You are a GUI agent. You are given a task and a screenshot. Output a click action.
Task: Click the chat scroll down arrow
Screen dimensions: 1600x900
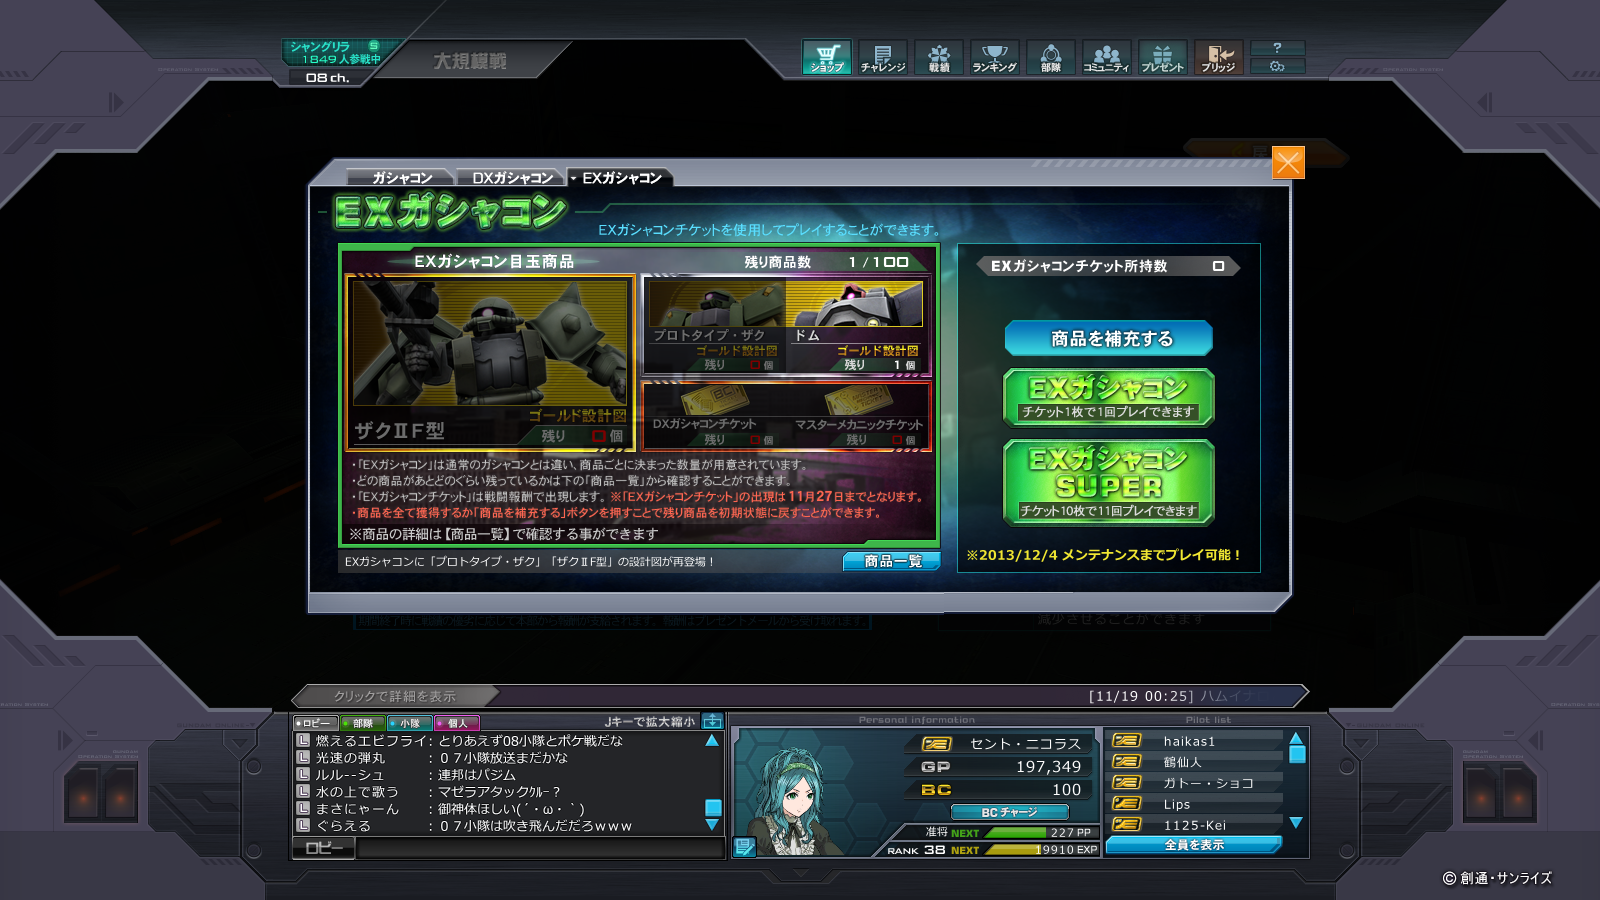[x=712, y=825]
